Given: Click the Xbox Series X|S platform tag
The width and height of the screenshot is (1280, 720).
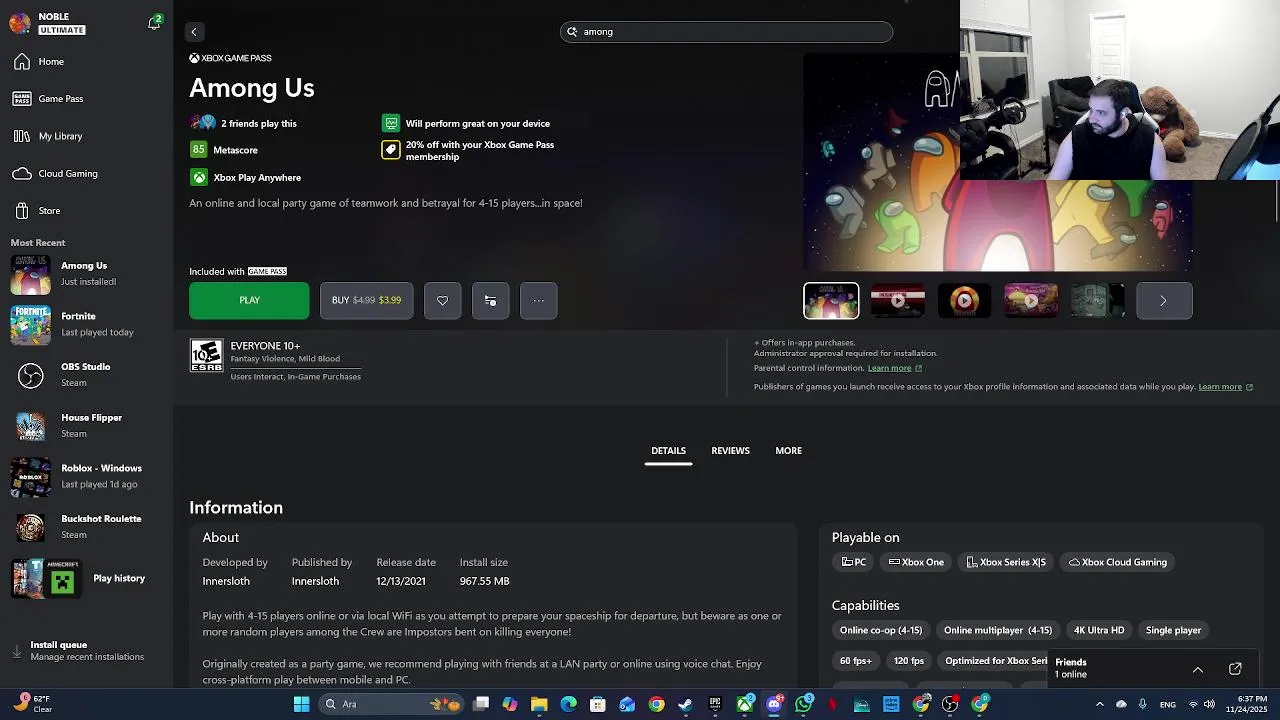Looking at the screenshot, I should [x=1006, y=562].
